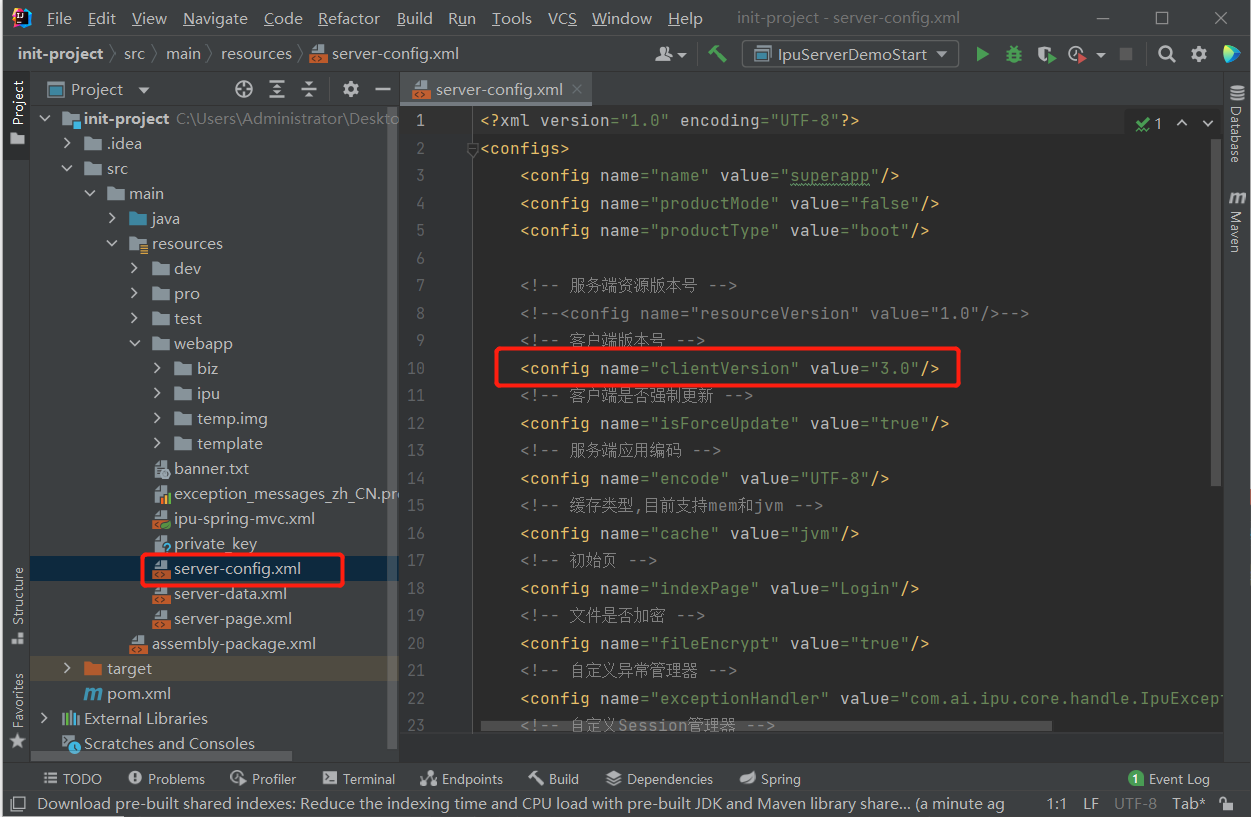
Task: Click Select Opened File target icon
Action: 244,89
